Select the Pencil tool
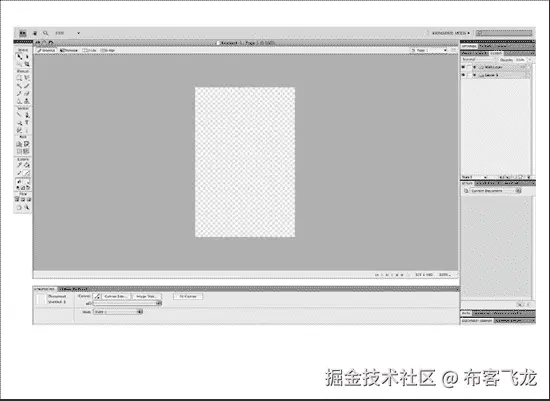Image resolution: width=550 pixels, height=401 pixels. [x=19, y=93]
